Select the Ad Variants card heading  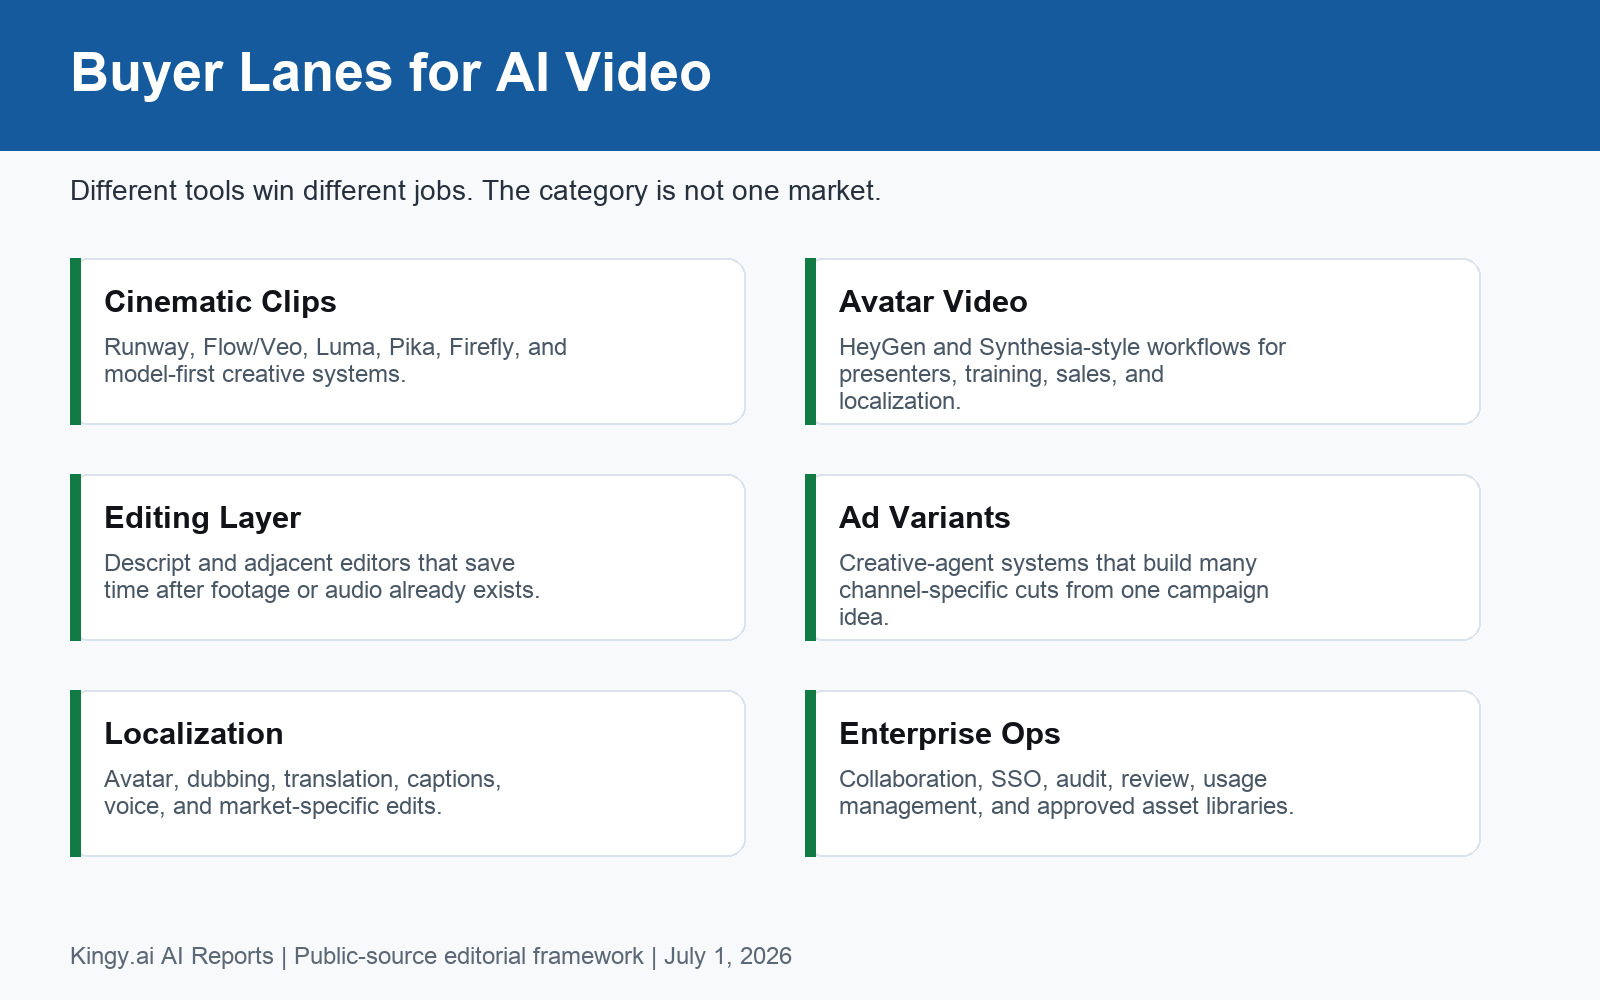[x=924, y=518]
